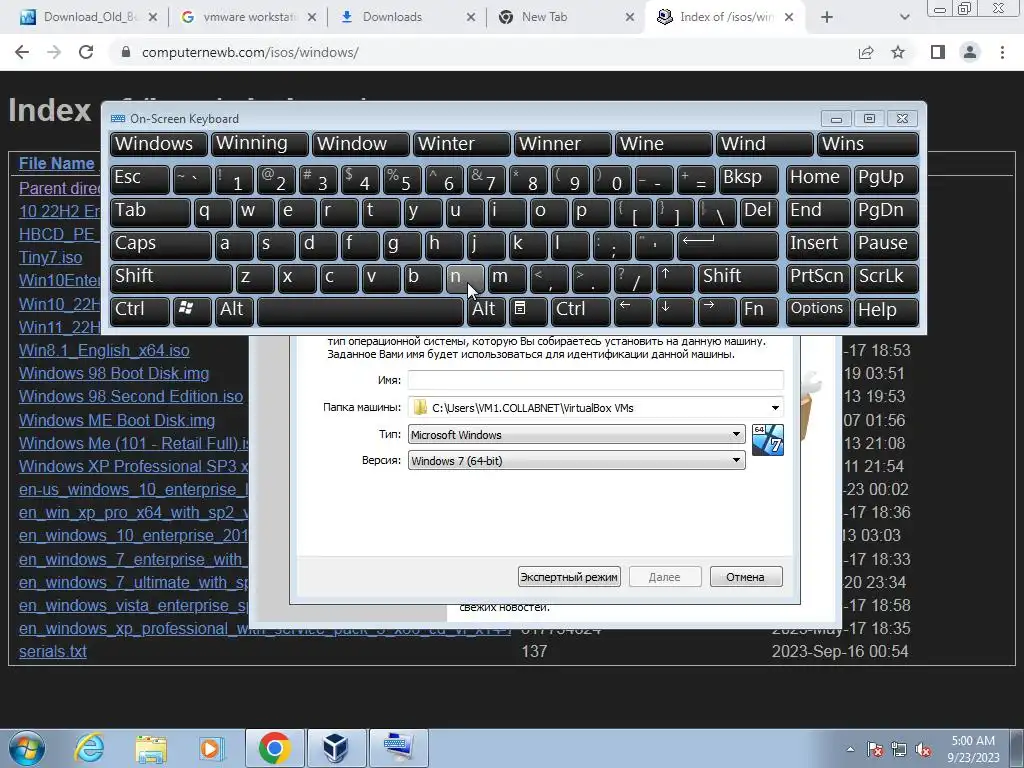The height and width of the screenshot is (768, 1024).
Task: Toggle right Alt key on keyboard
Action: pyautogui.click(x=486, y=311)
